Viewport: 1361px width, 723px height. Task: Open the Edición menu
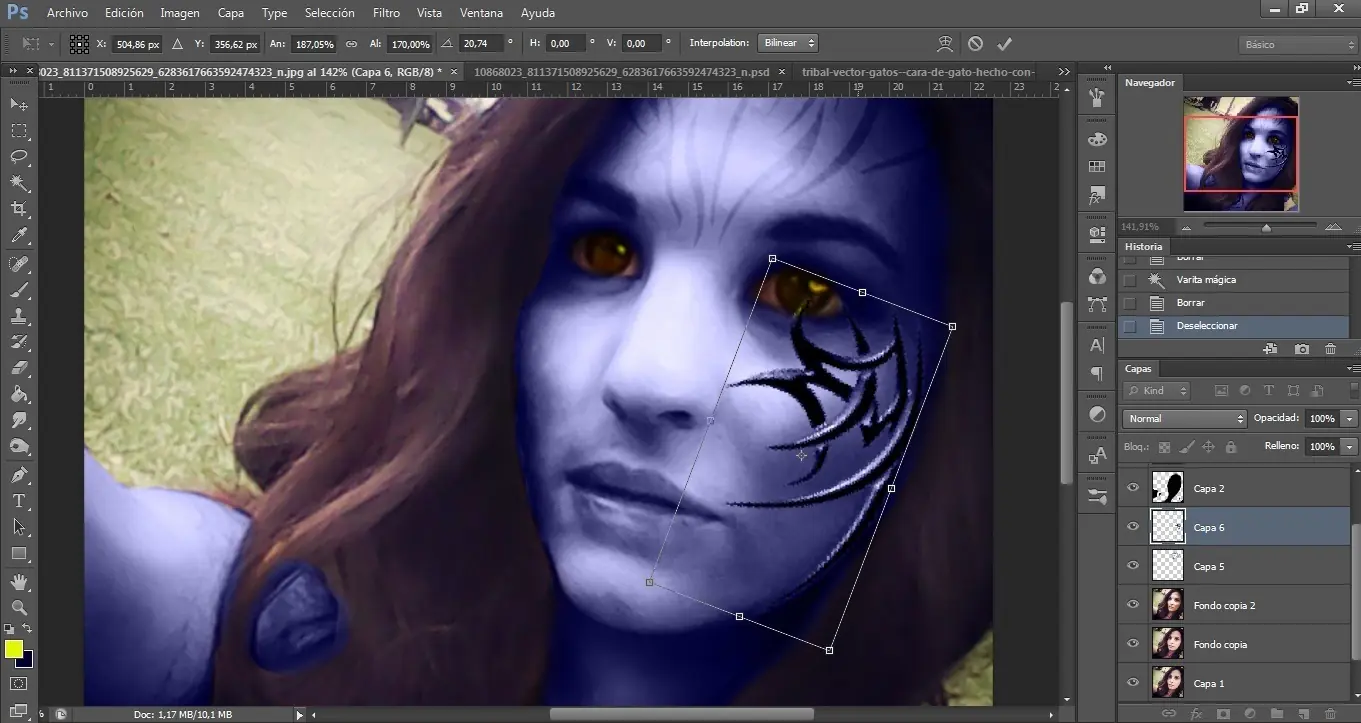click(x=124, y=13)
